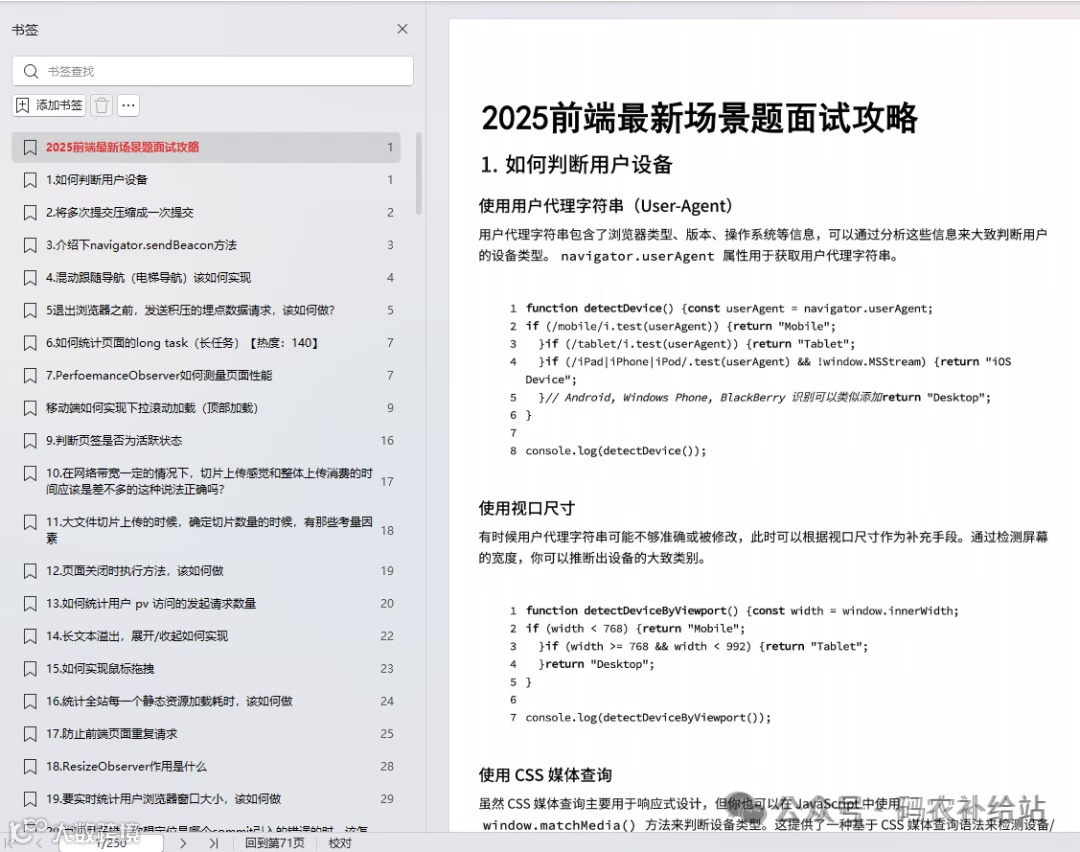
Task: Open the more options menu via ... icon
Action: [128, 105]
